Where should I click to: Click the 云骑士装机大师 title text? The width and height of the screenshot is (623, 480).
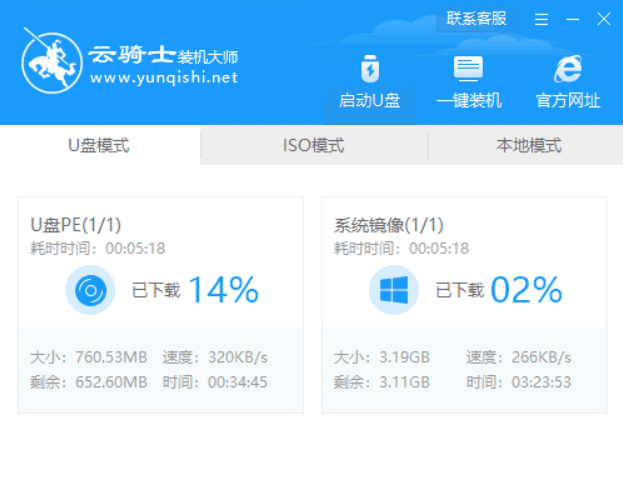click(x=163, y=55)
